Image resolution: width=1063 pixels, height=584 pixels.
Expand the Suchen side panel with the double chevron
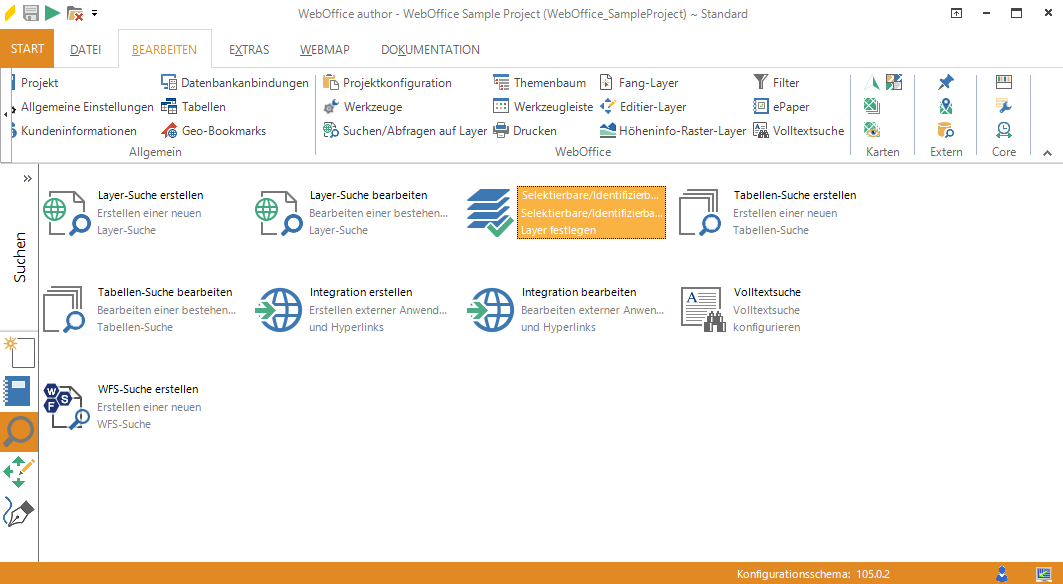click(28, 178)
